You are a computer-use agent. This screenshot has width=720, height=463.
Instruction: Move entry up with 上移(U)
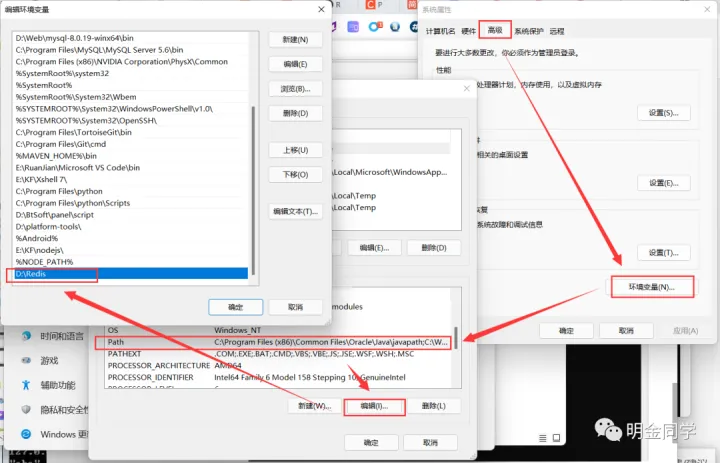coord(296,149)
